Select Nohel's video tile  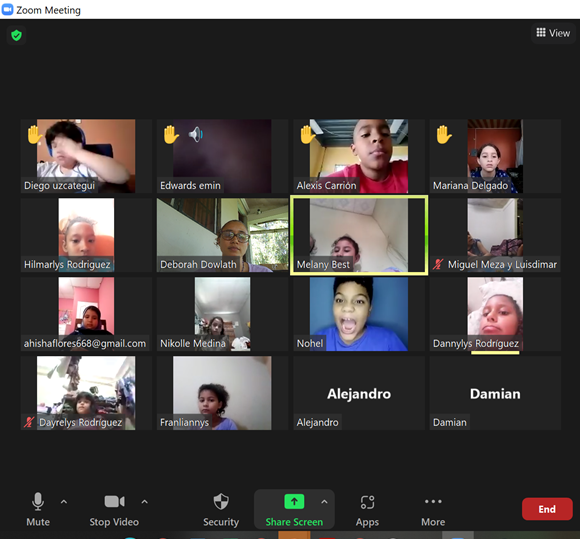click(x=359, y=314)
